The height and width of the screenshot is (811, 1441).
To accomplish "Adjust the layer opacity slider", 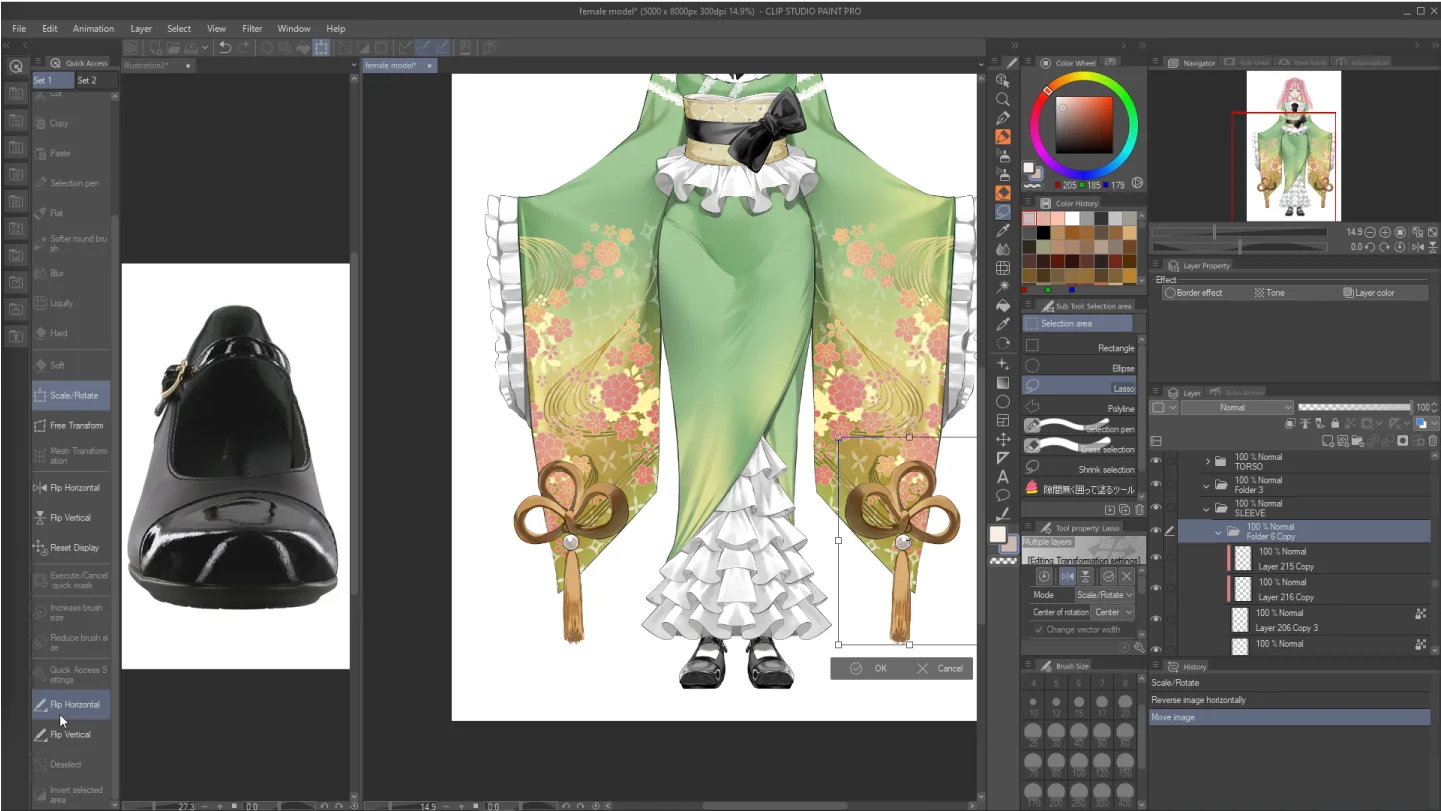I will pyautogui.click(x=1354, y=407).
